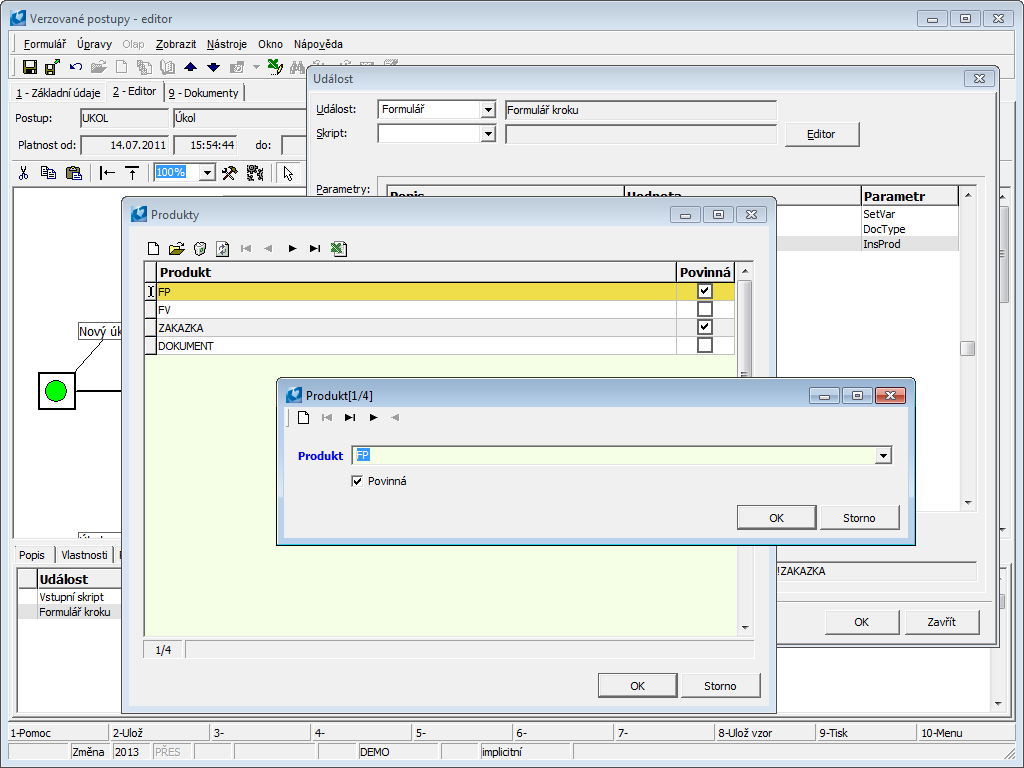The image size is (1024, 768).
Task: Open the 100% zoom dropdown
Action: coord(207,173)
